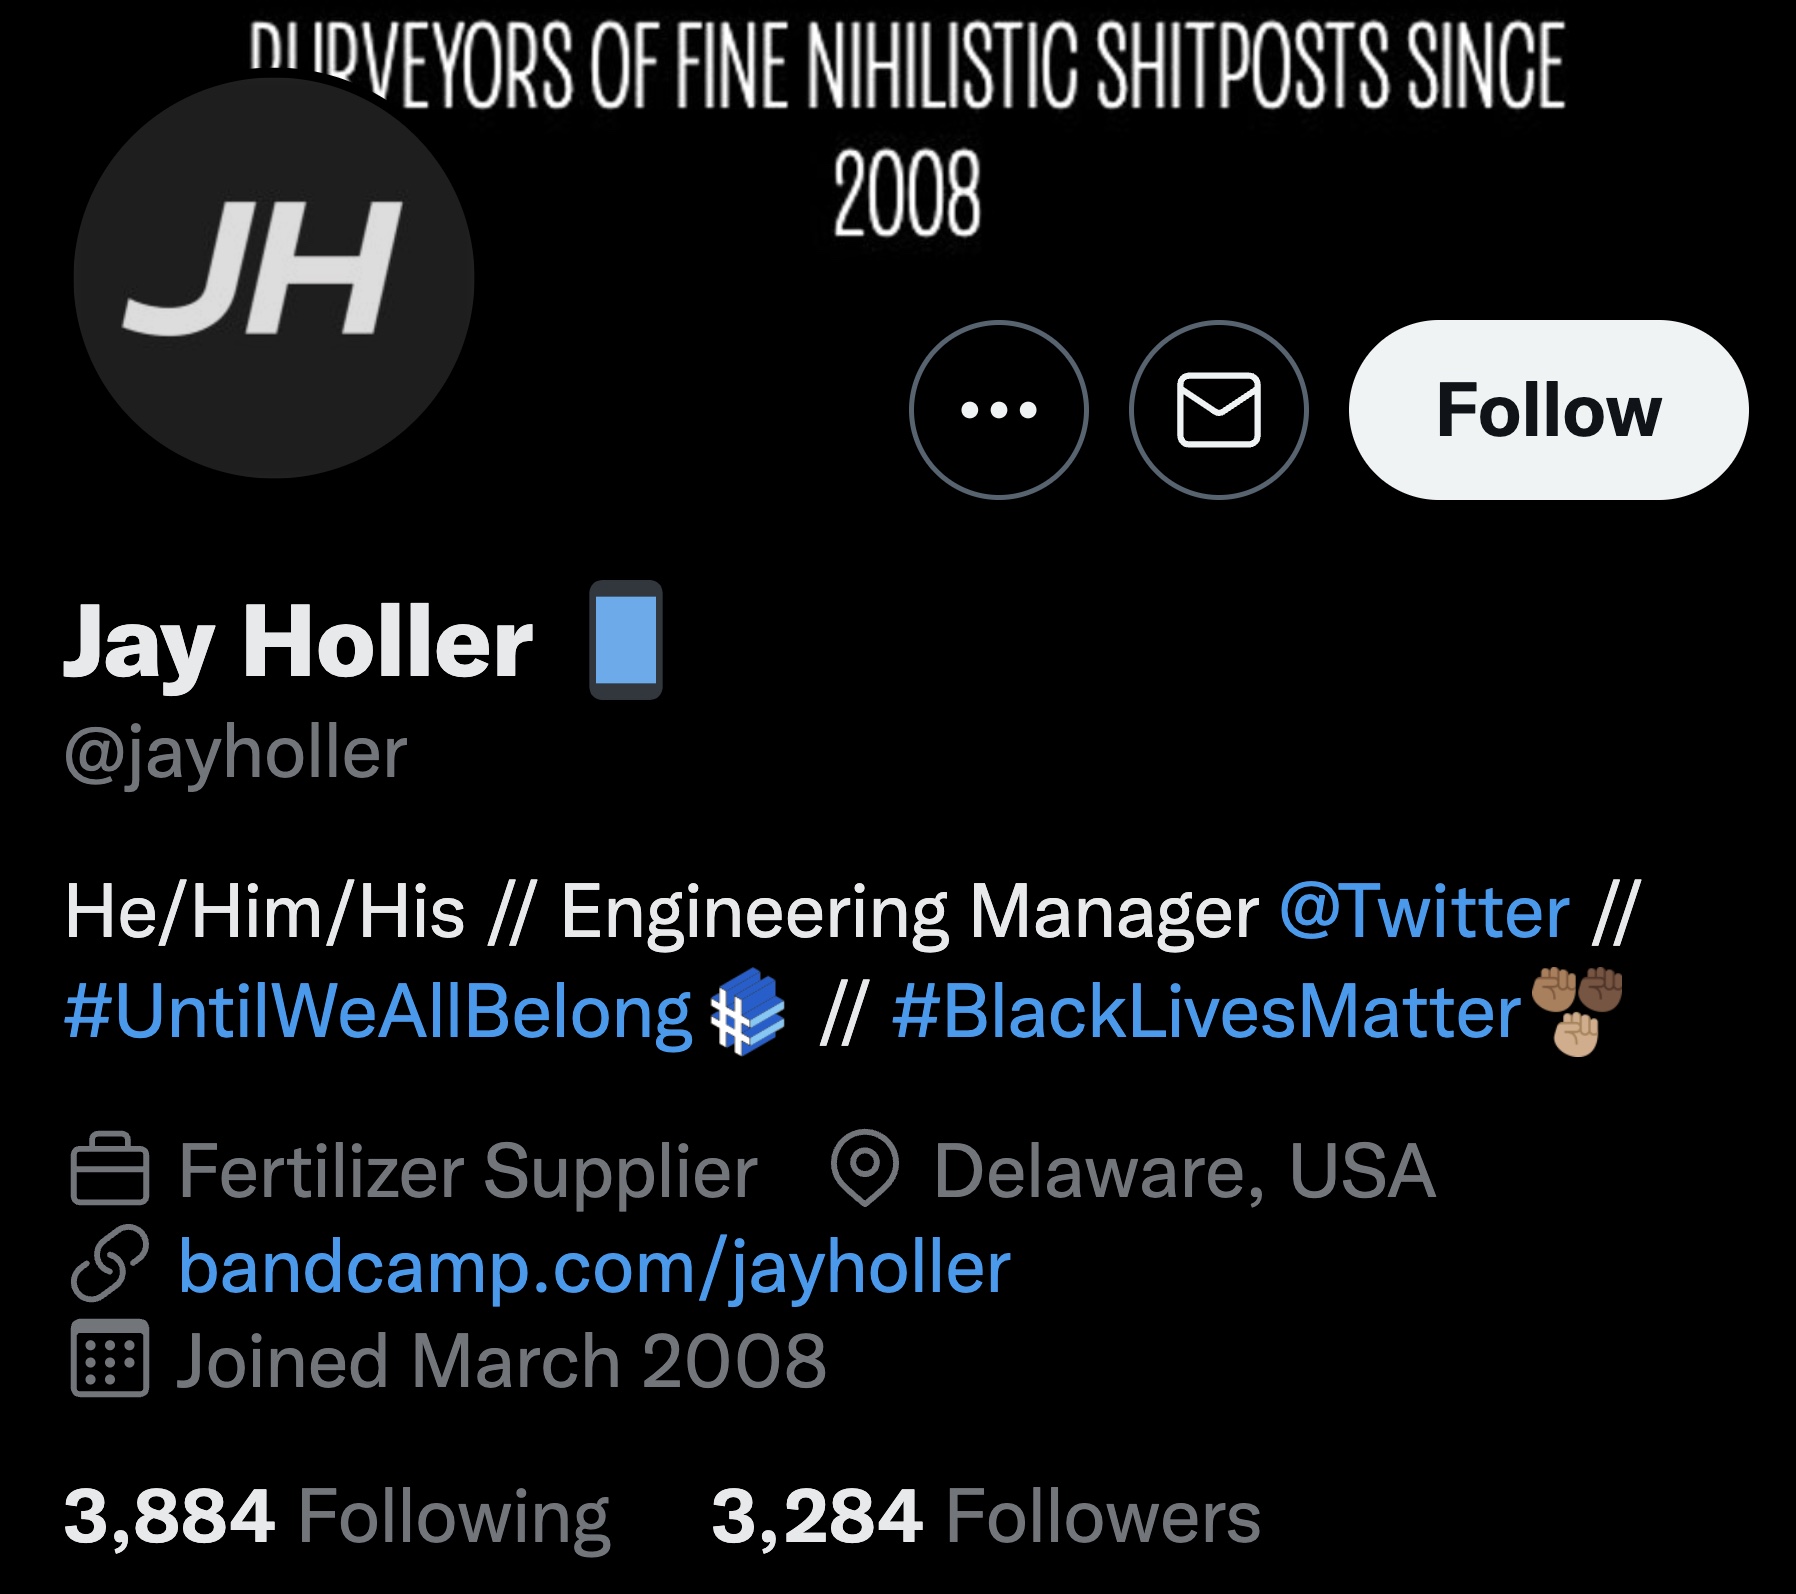Click the @Twitter mention link
The image size is (1796, 1594).
pyautogui.click(x=1424, y=912)
